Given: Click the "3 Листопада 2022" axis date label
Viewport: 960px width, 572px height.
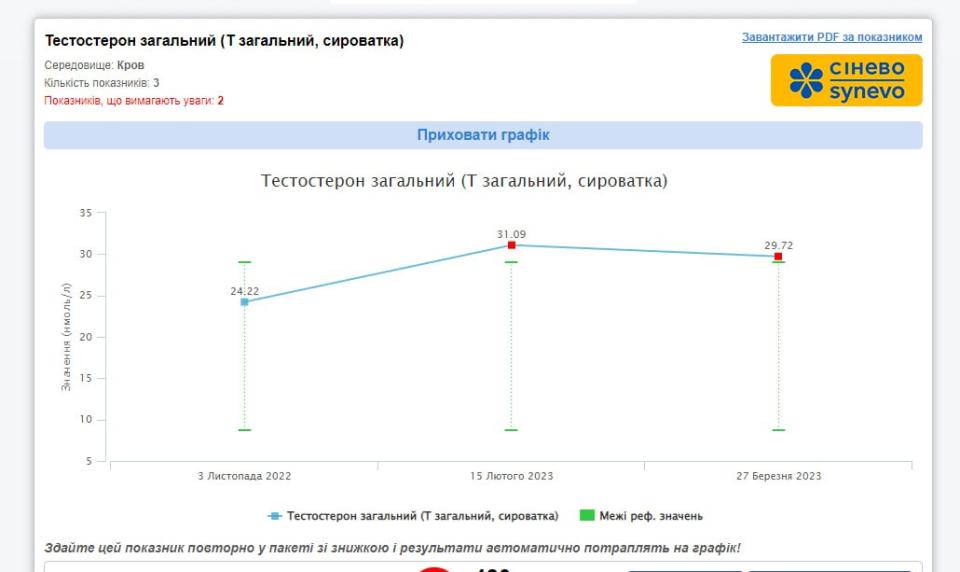Looking at the screenshot, I should [x=244, y=476].
